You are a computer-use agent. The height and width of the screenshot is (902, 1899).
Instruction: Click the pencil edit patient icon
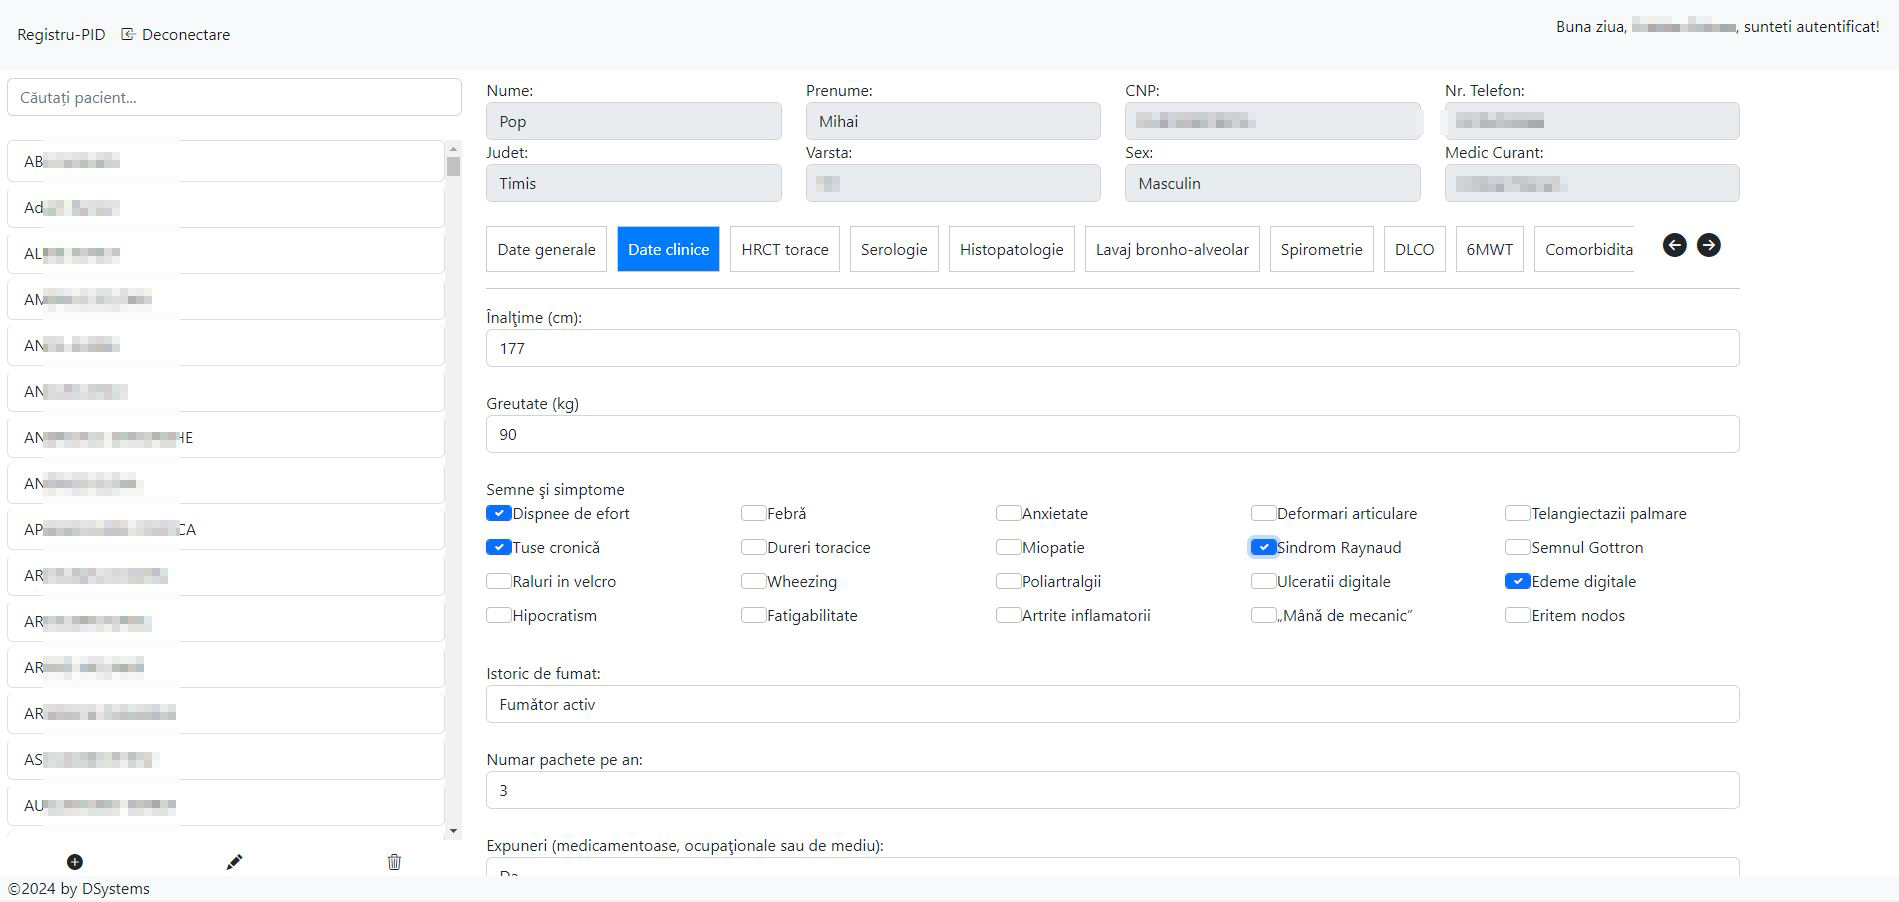click(234, 862)
